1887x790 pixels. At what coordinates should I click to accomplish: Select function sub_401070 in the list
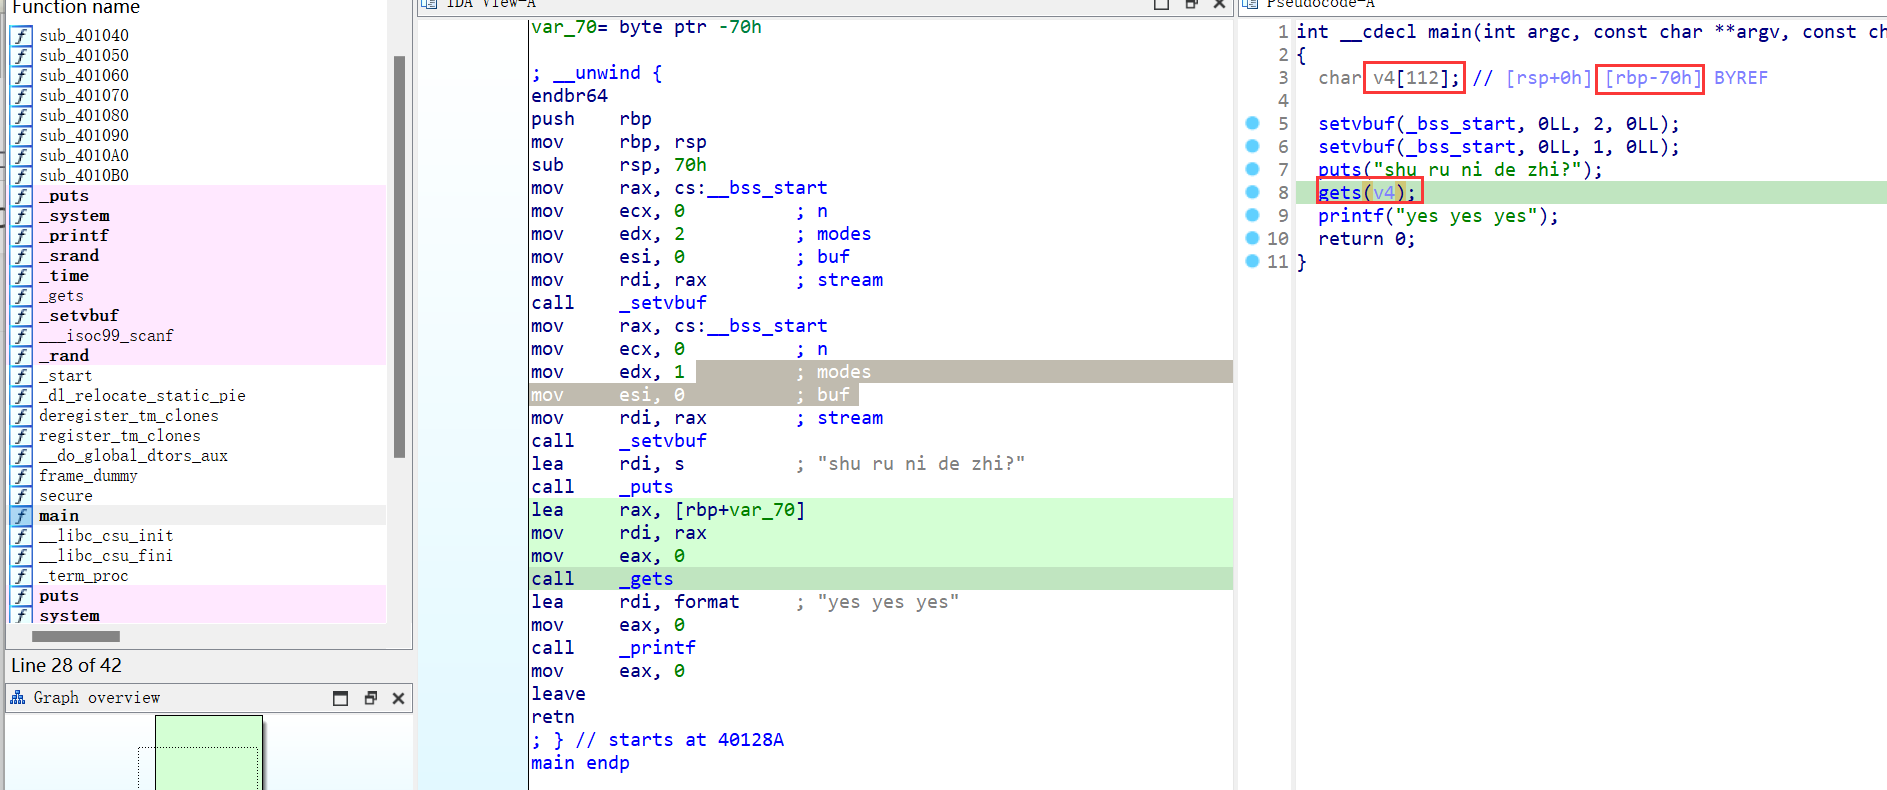[x=84, y=96]
